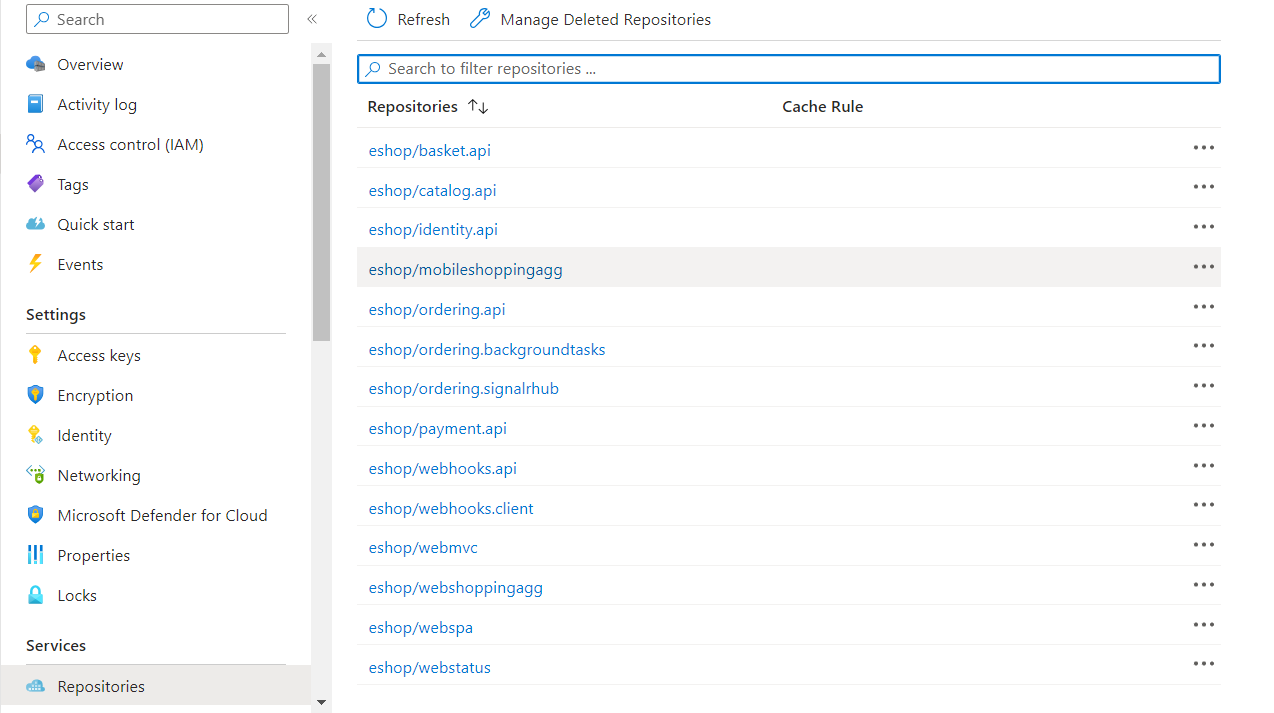Image resolution: width=1274 pixels, height=713 pixels.
Task: Toggle sort order on the Repositories column
Action: 477,106
